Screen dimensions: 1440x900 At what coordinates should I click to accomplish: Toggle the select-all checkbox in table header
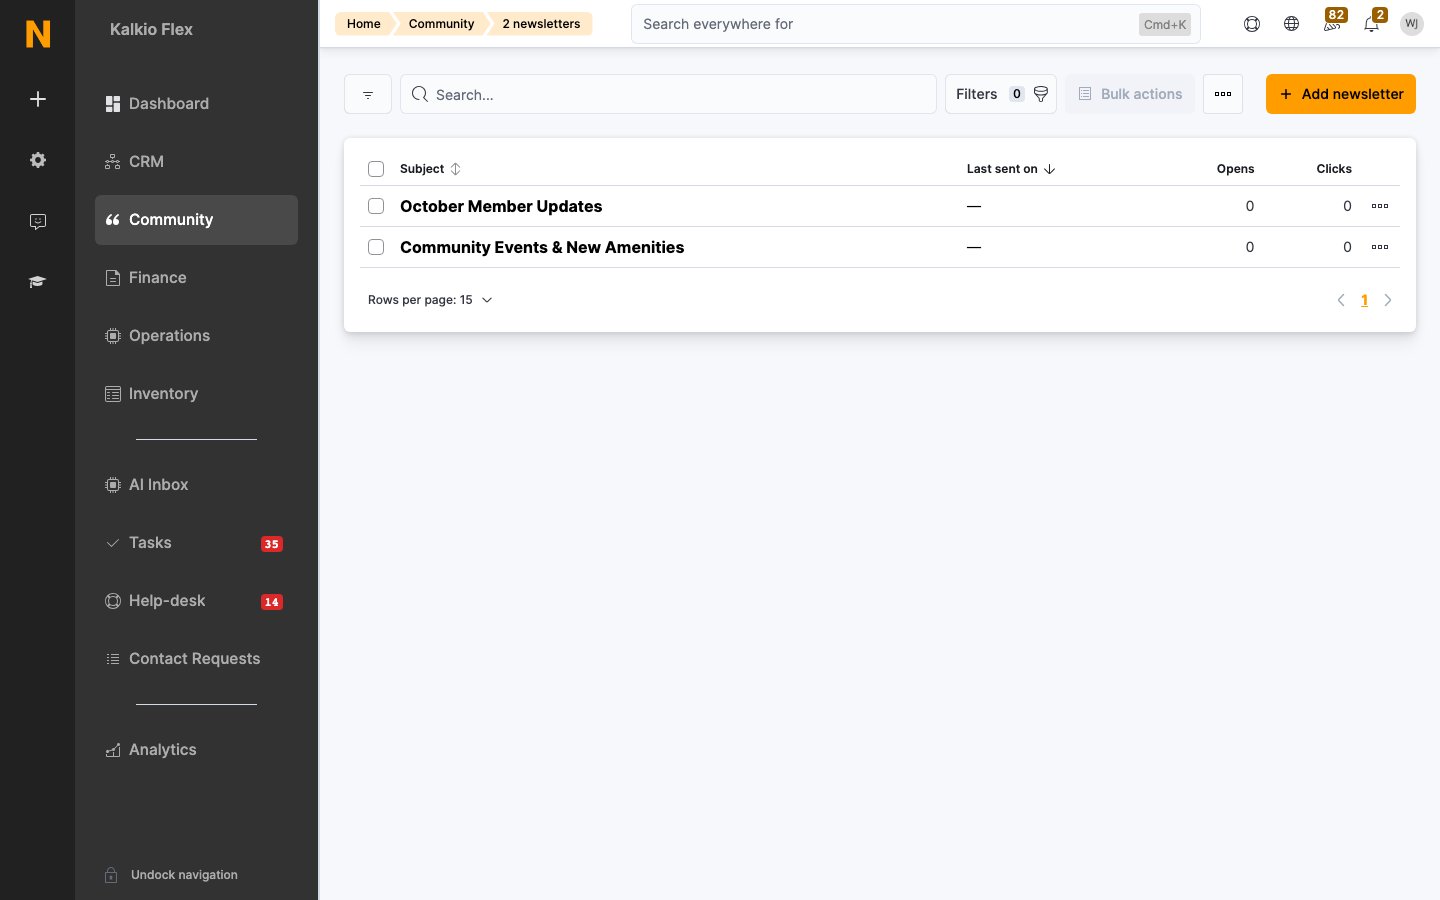click(376, 169)
